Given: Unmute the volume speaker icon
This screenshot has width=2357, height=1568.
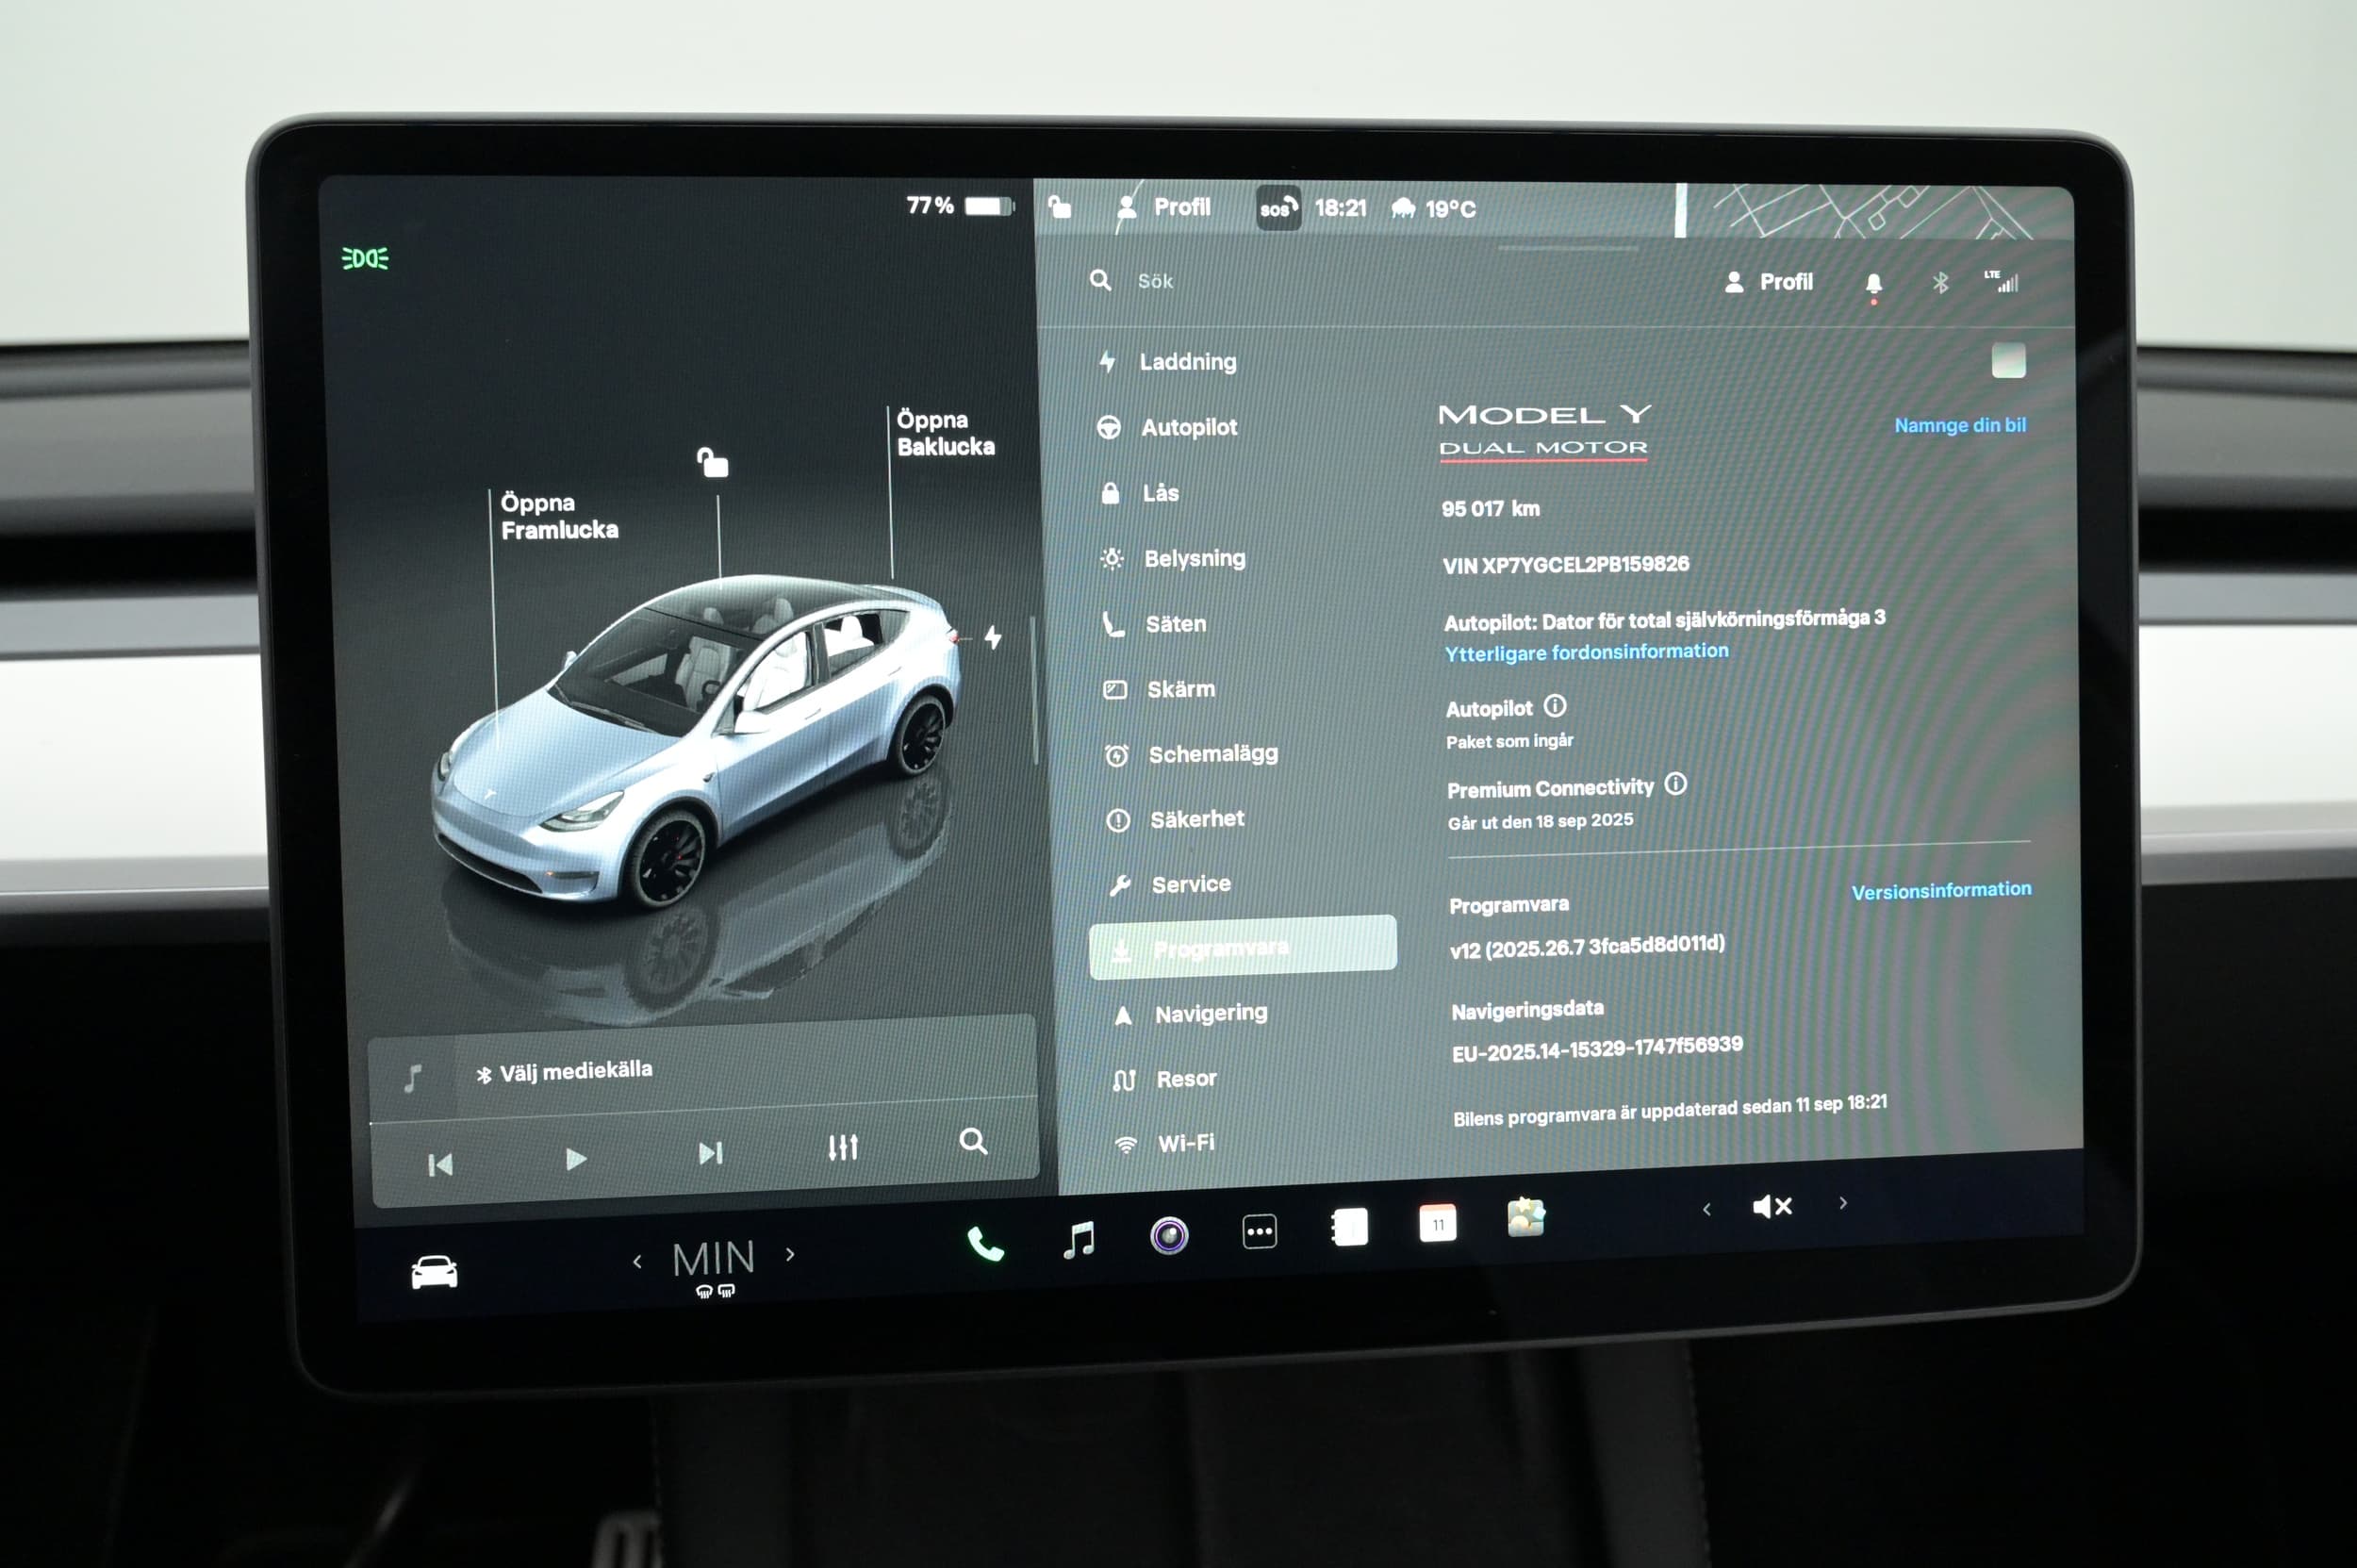Looking at the screenshot, I should click(x=1772, y=1206).
